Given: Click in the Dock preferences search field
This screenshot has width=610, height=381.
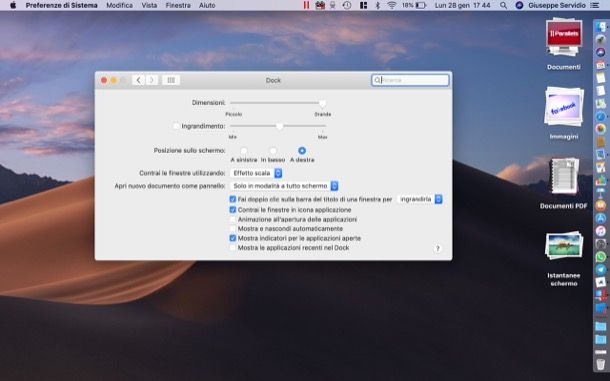Looking at the screenshot, I should 410,80.
